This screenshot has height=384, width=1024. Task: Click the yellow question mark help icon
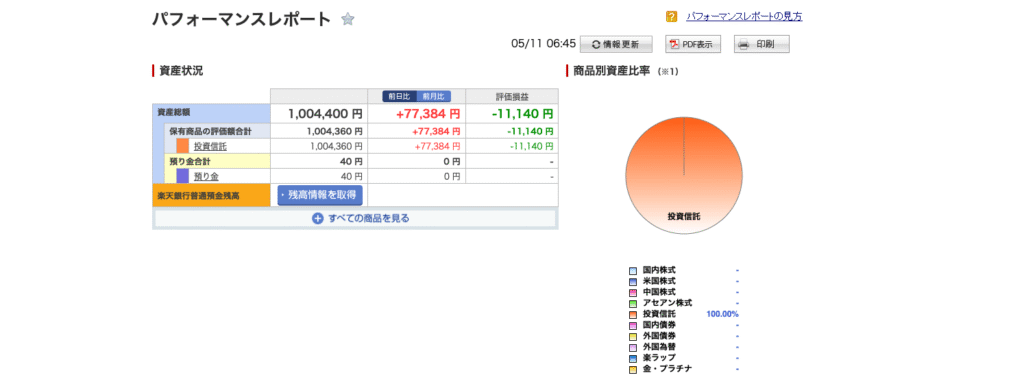(671, 17)
